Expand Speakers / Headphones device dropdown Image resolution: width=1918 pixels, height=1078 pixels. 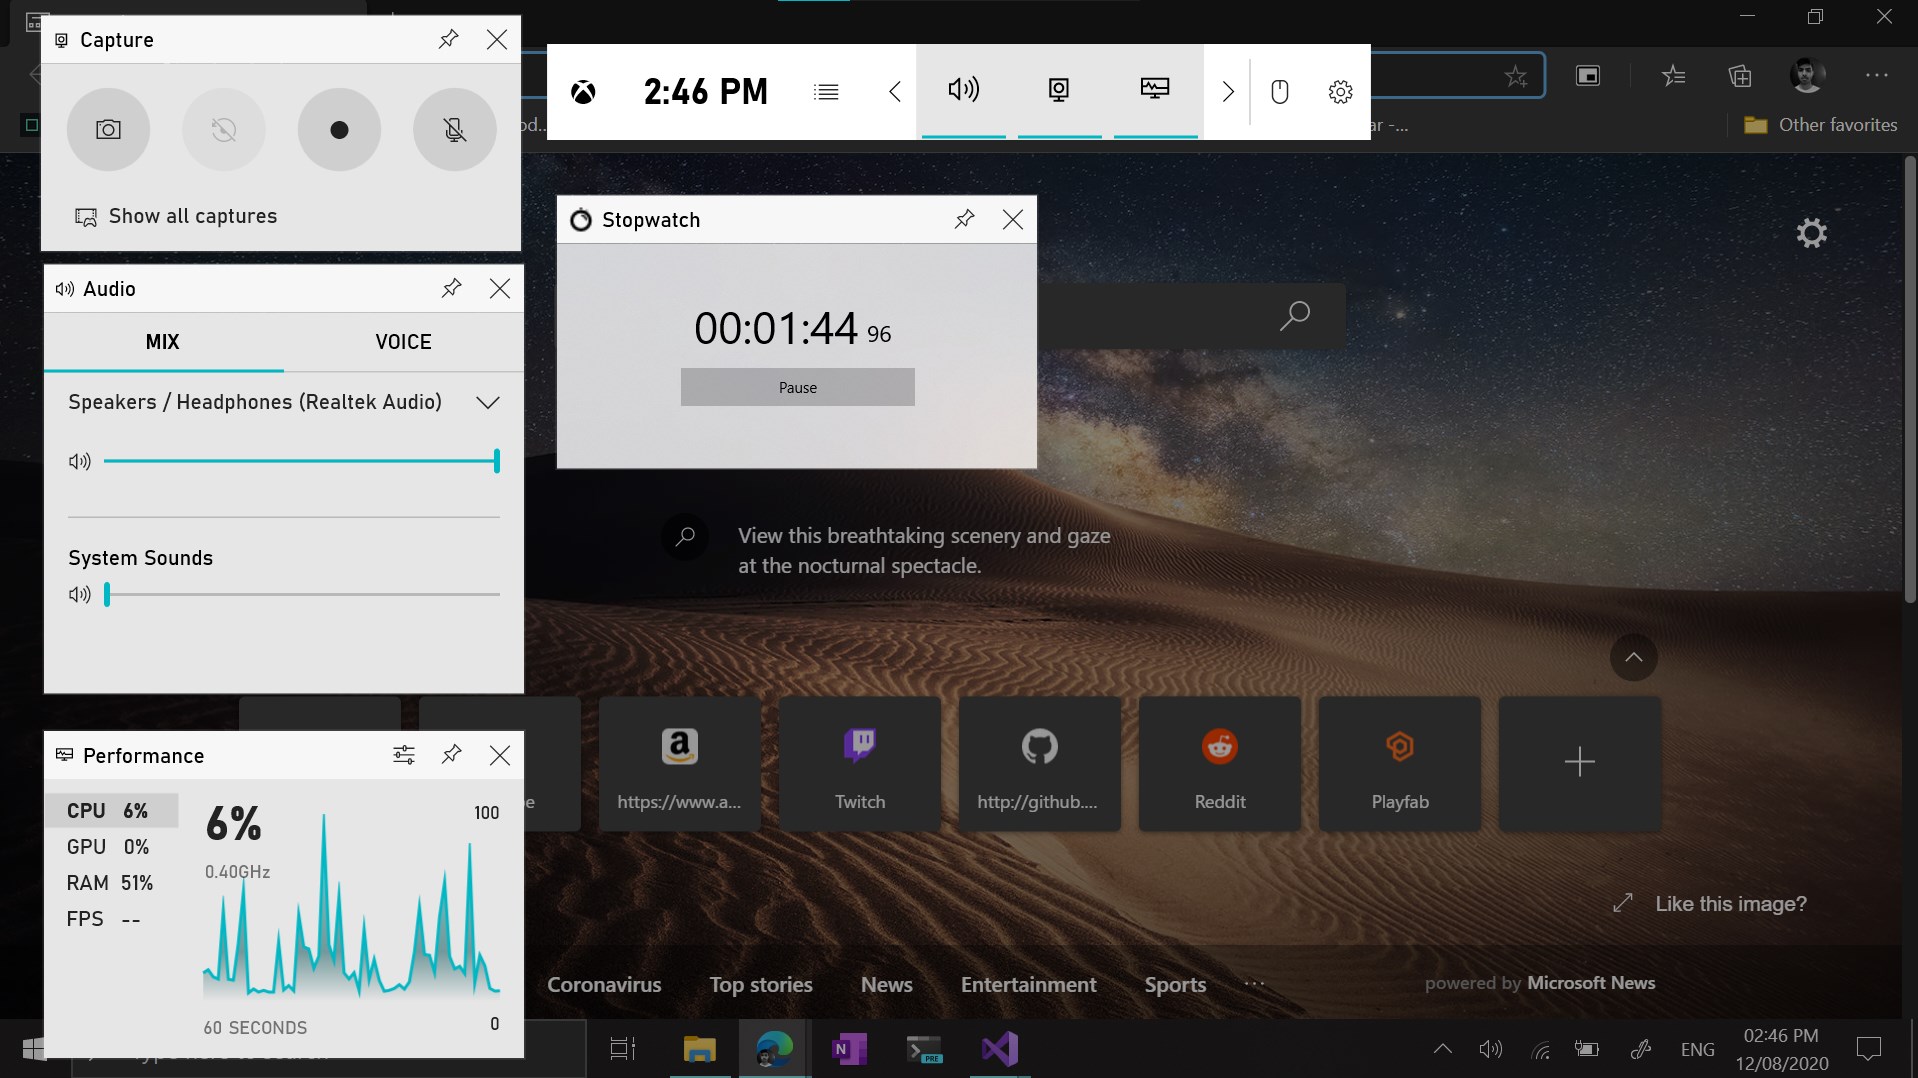pyautogui.click(x=488, y=403)
